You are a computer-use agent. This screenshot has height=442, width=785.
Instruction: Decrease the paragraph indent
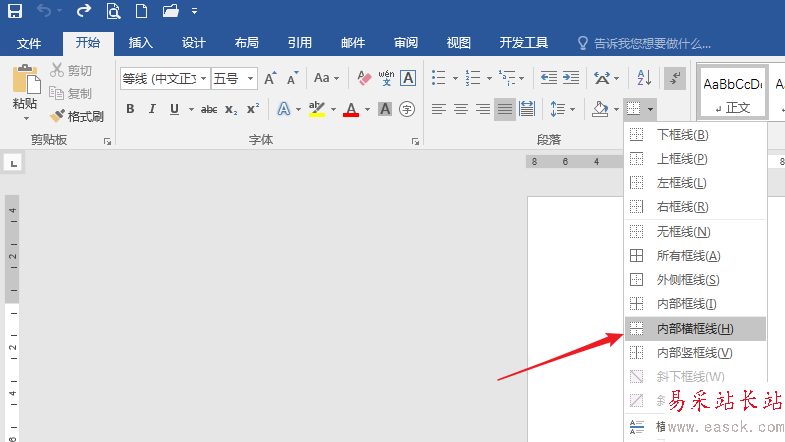click(x=549, y=78)
